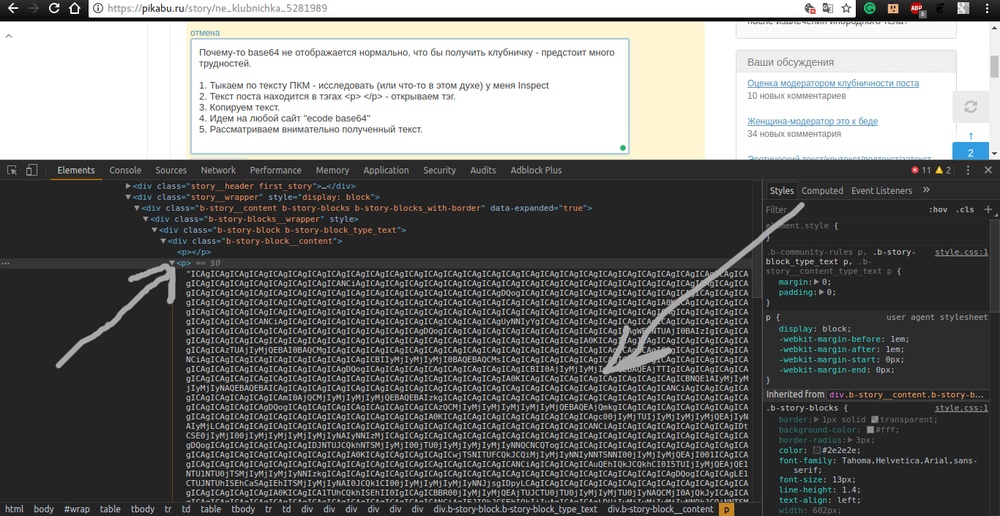
Task: Expand the padding shorthand property triangle
Action: (821, 292)
